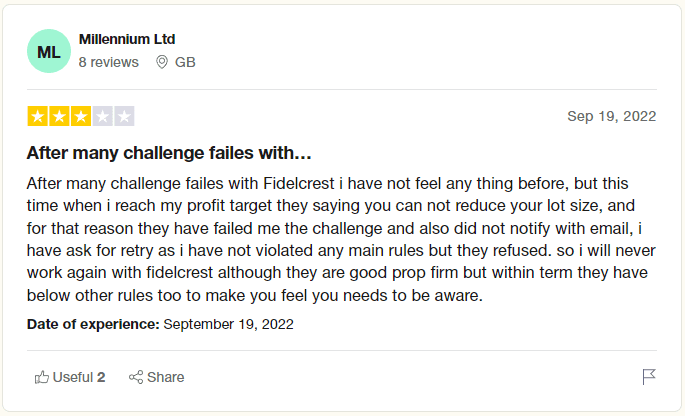685x416 pixels.
Task: Click the location pin icon
Action: click(x=162, y=62)
